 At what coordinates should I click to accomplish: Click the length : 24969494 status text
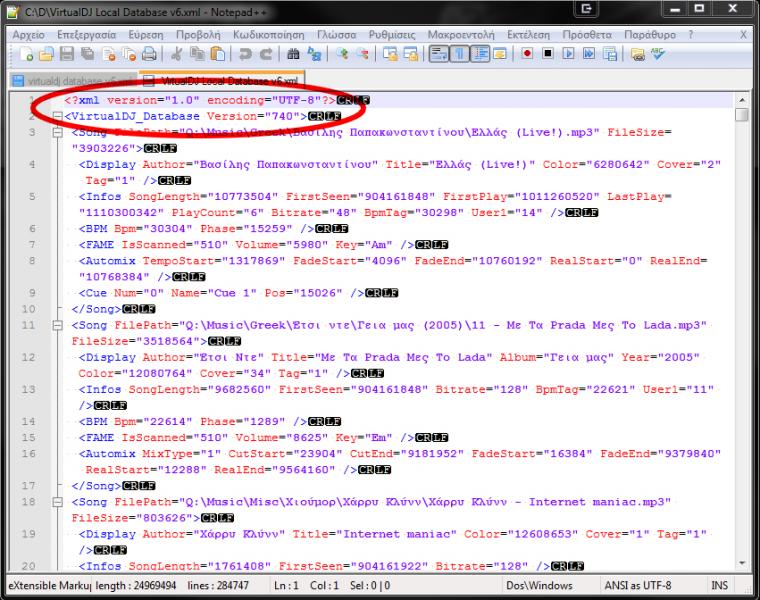coord(136,585)
